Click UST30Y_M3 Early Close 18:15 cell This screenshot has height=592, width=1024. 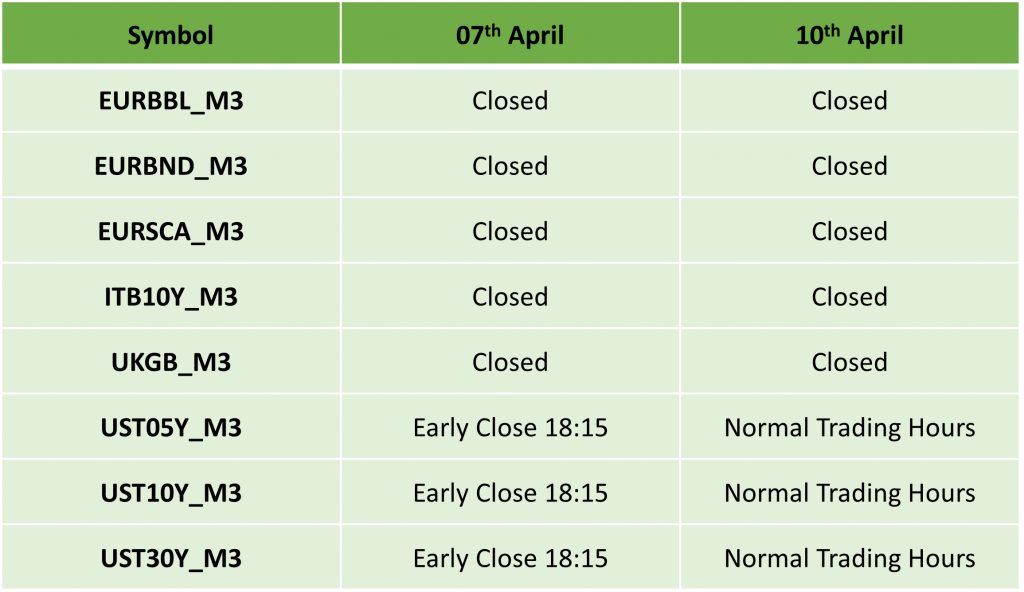click(510, 558)
